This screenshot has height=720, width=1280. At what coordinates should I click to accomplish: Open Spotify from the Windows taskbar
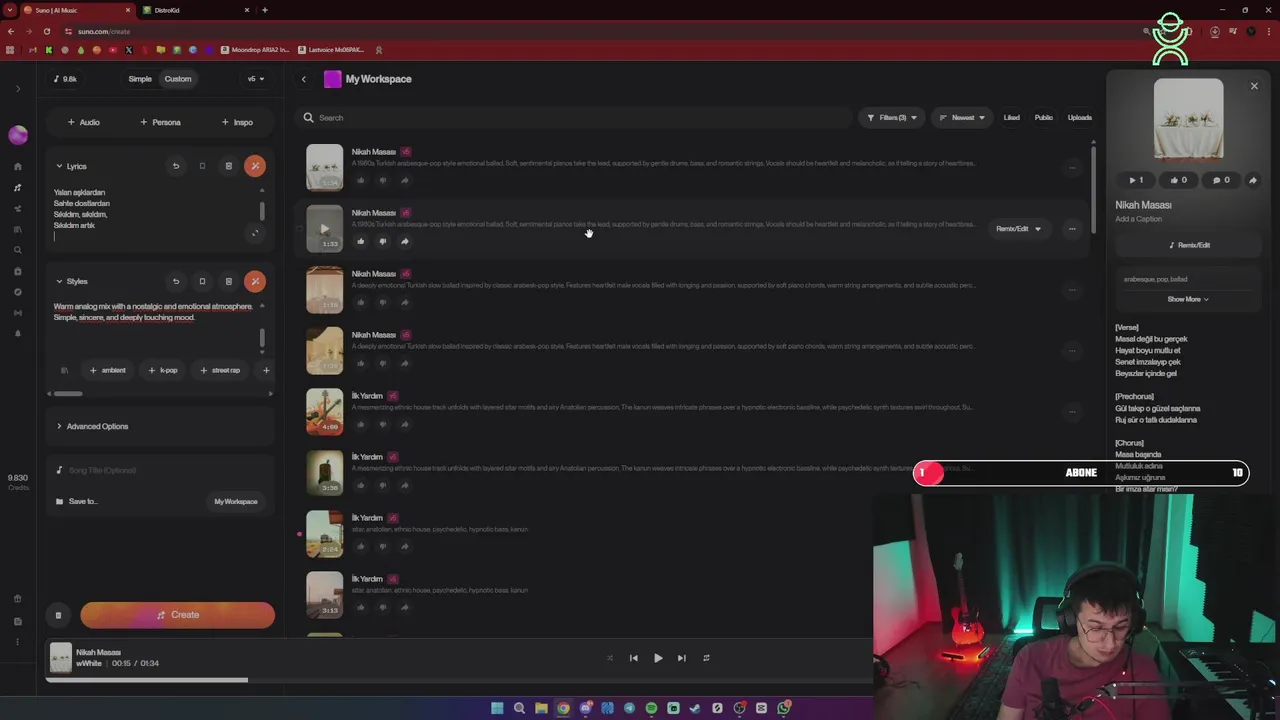click(x=651, y=708)
